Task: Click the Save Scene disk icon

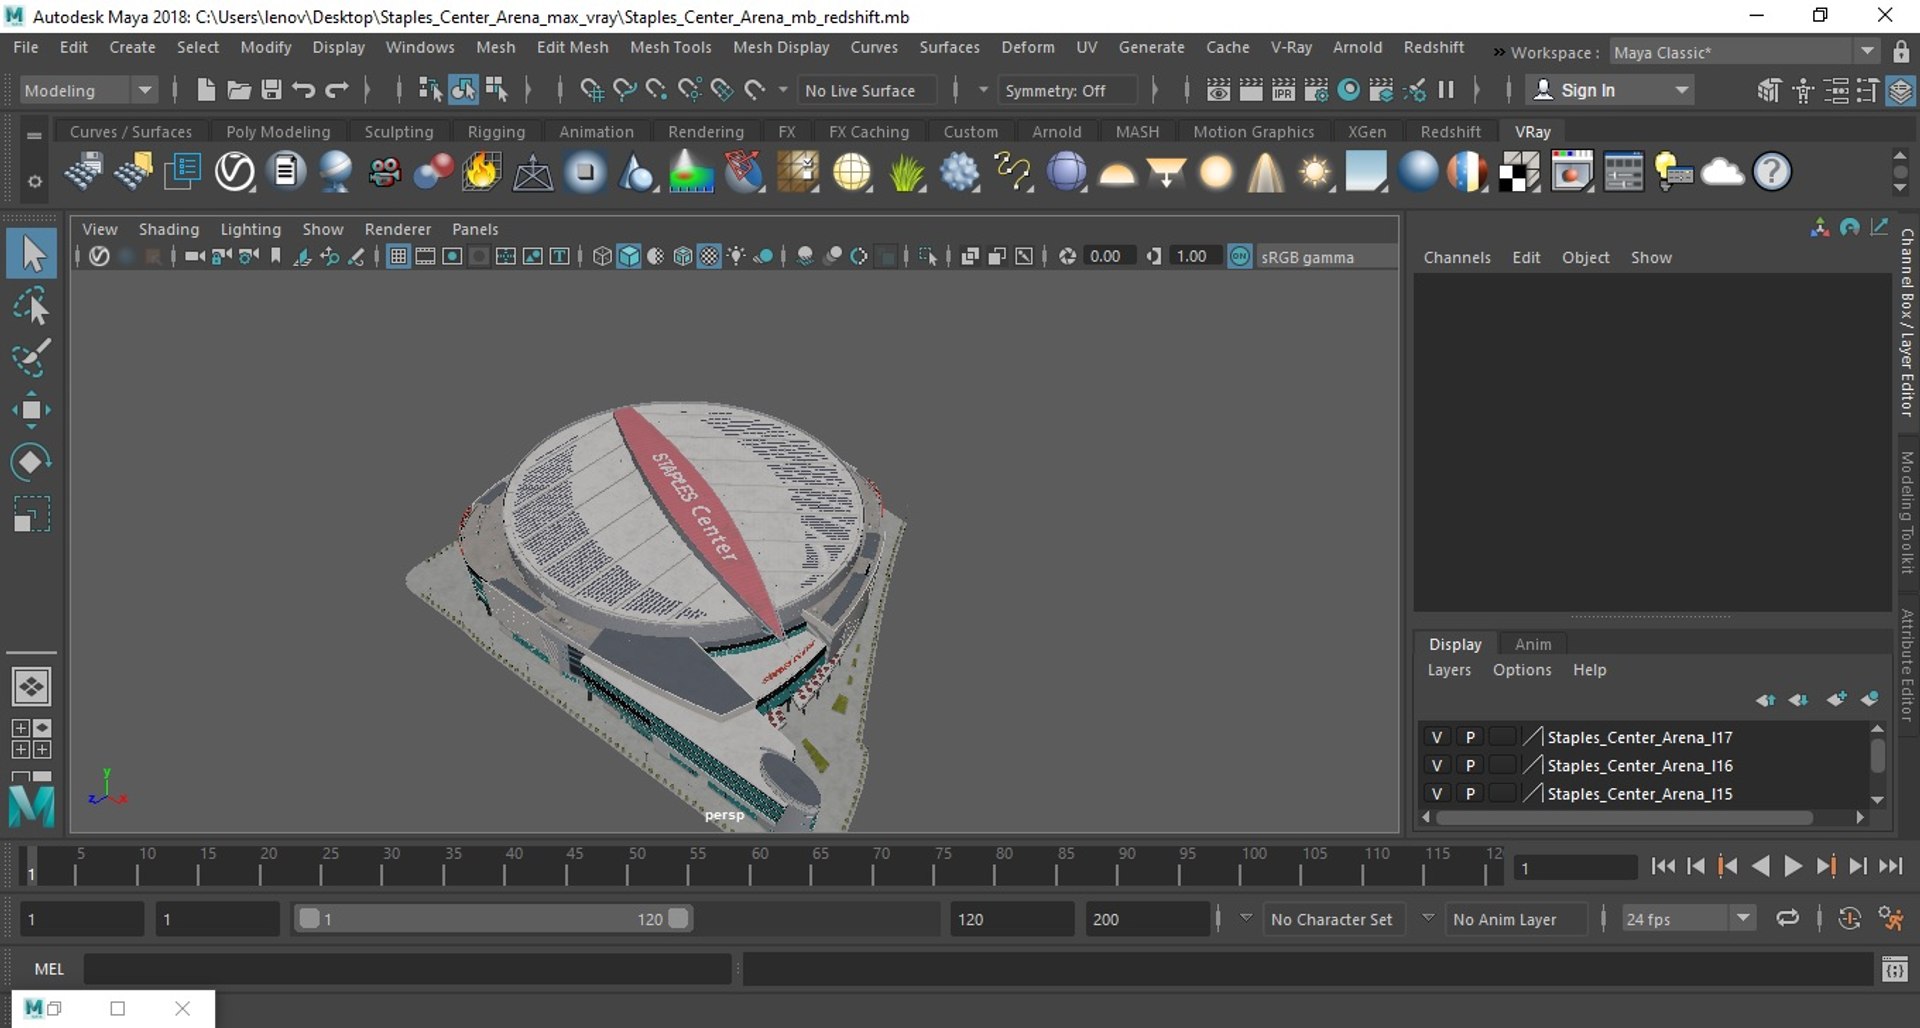Action: [x=271, y=90]
